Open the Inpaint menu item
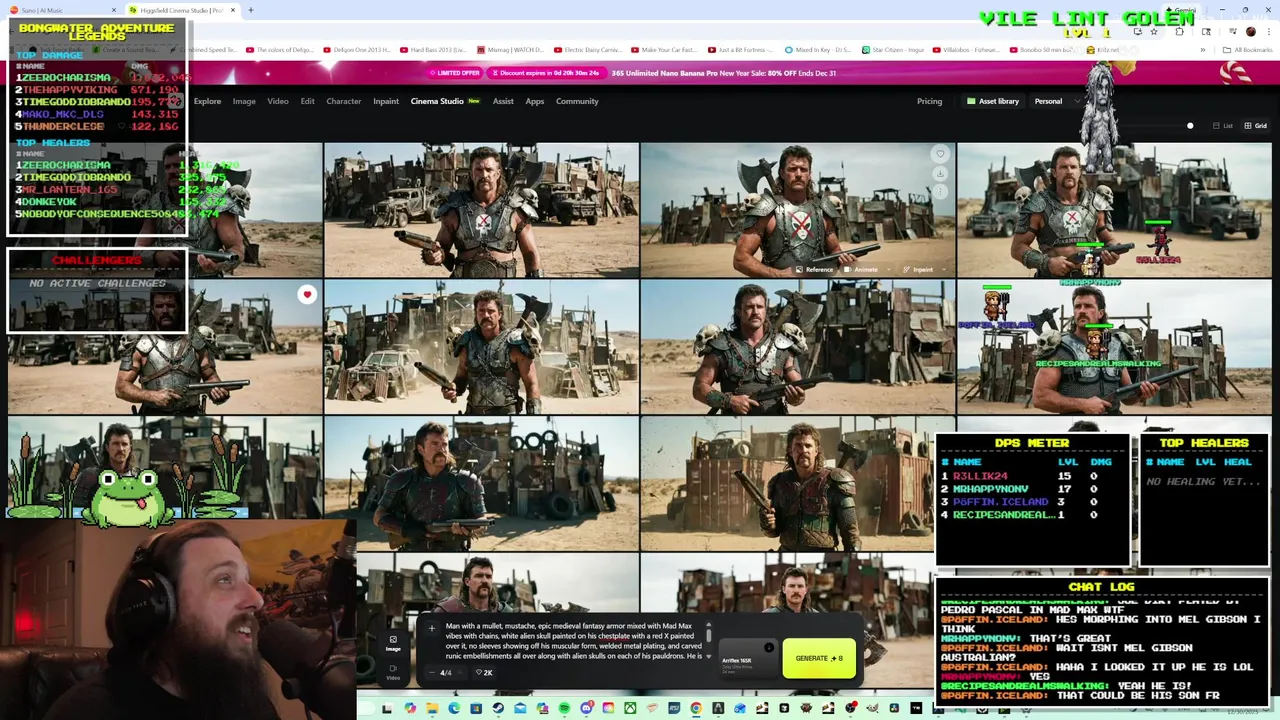 click(386, 101)
